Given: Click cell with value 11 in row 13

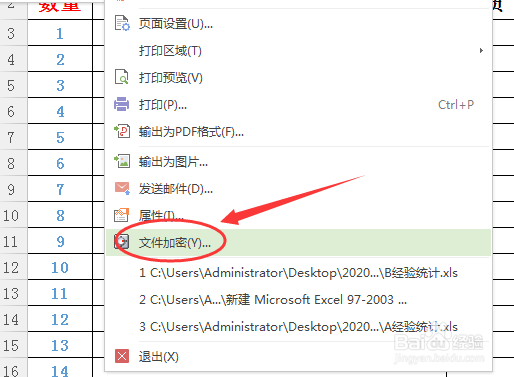Looking at the screenshot, I should (60, 293).
